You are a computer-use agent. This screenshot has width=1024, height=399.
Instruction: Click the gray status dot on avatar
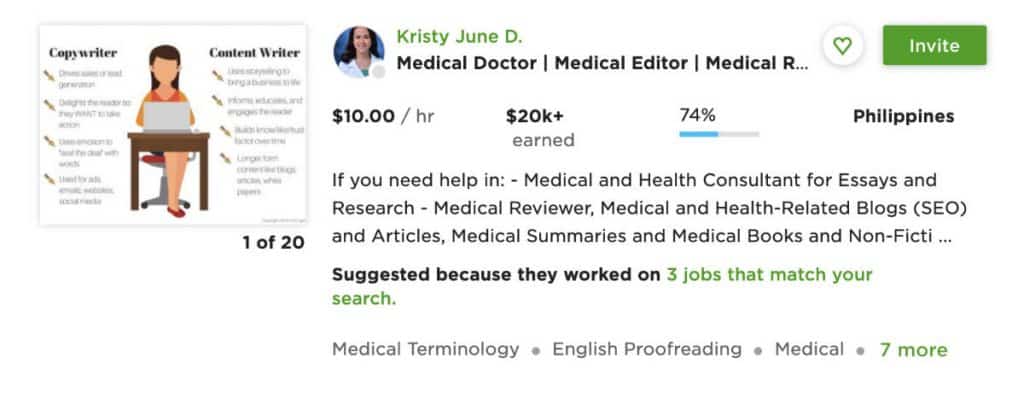point(378,72)
